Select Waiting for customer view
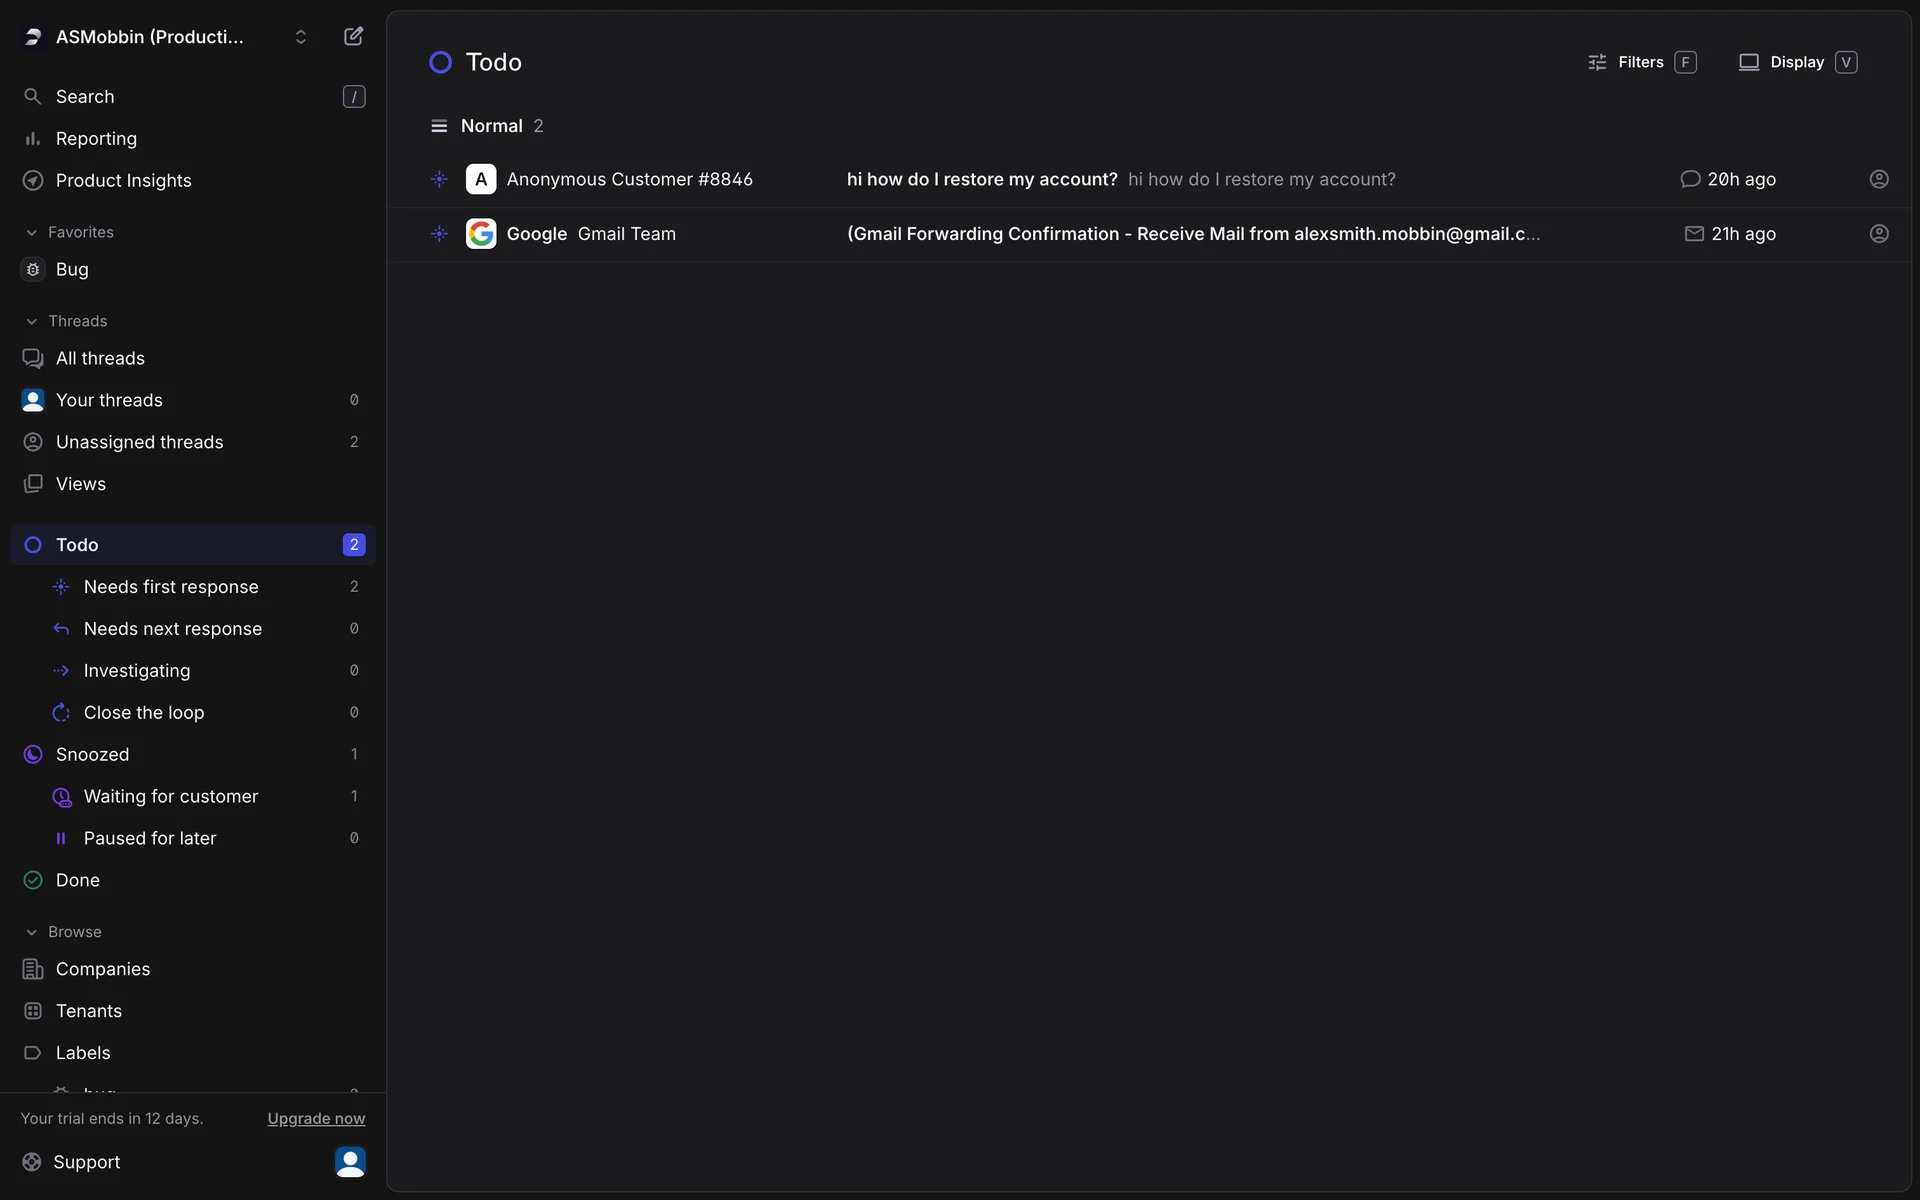Viewport: 1920px width, 1200px height. coord(171,796)
